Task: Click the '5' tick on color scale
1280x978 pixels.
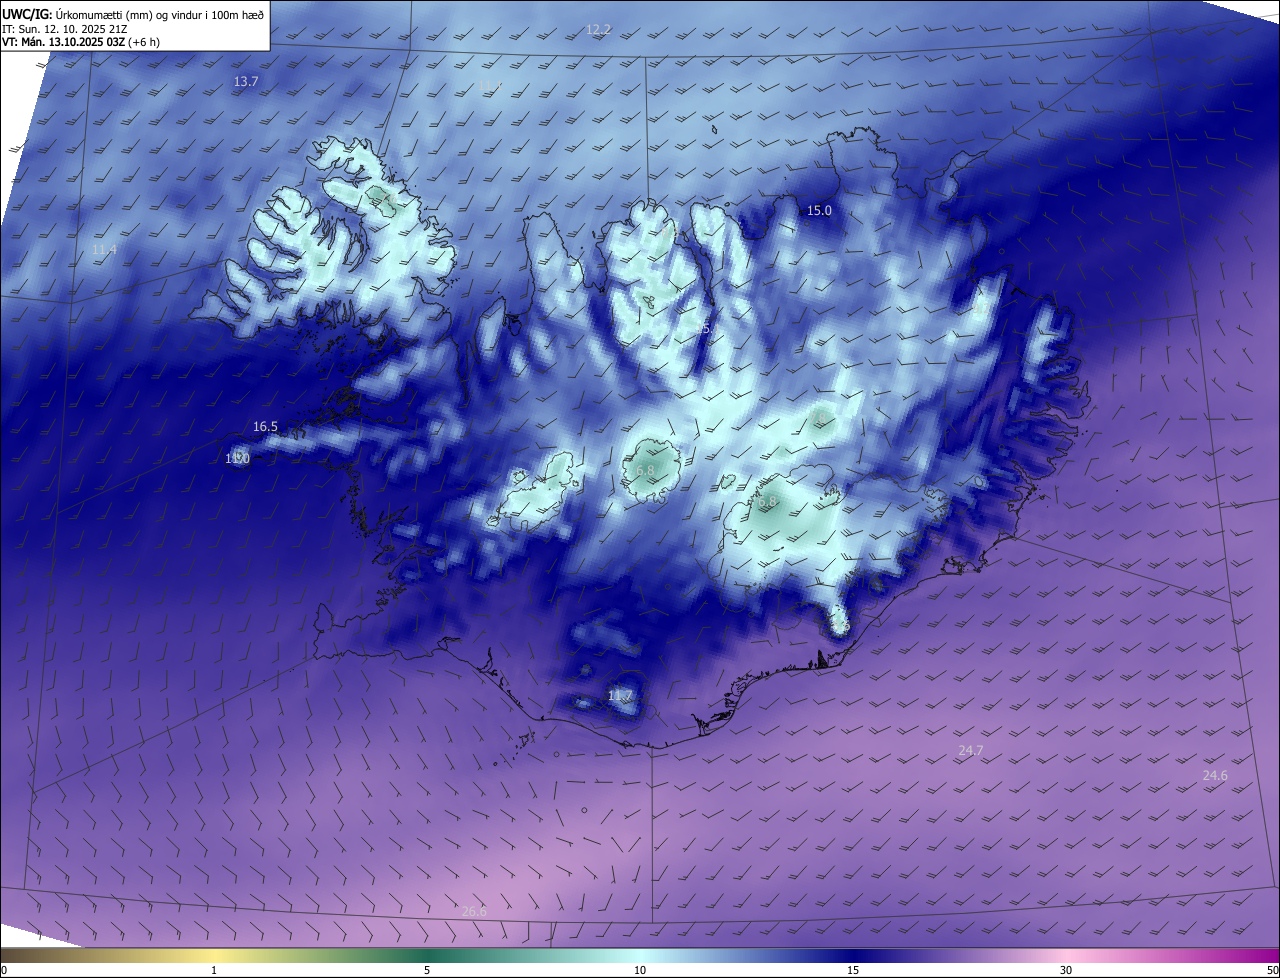Action: pos(427,970)
